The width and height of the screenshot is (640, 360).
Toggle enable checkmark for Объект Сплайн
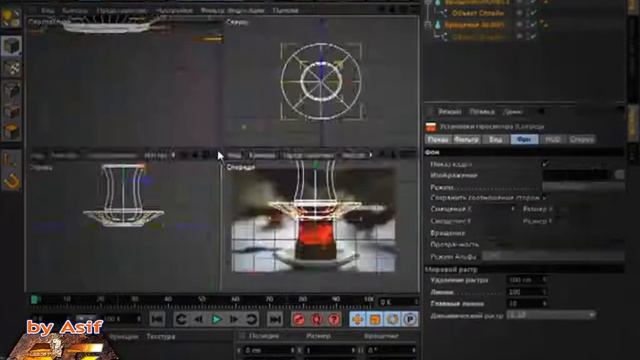(533, 13)
